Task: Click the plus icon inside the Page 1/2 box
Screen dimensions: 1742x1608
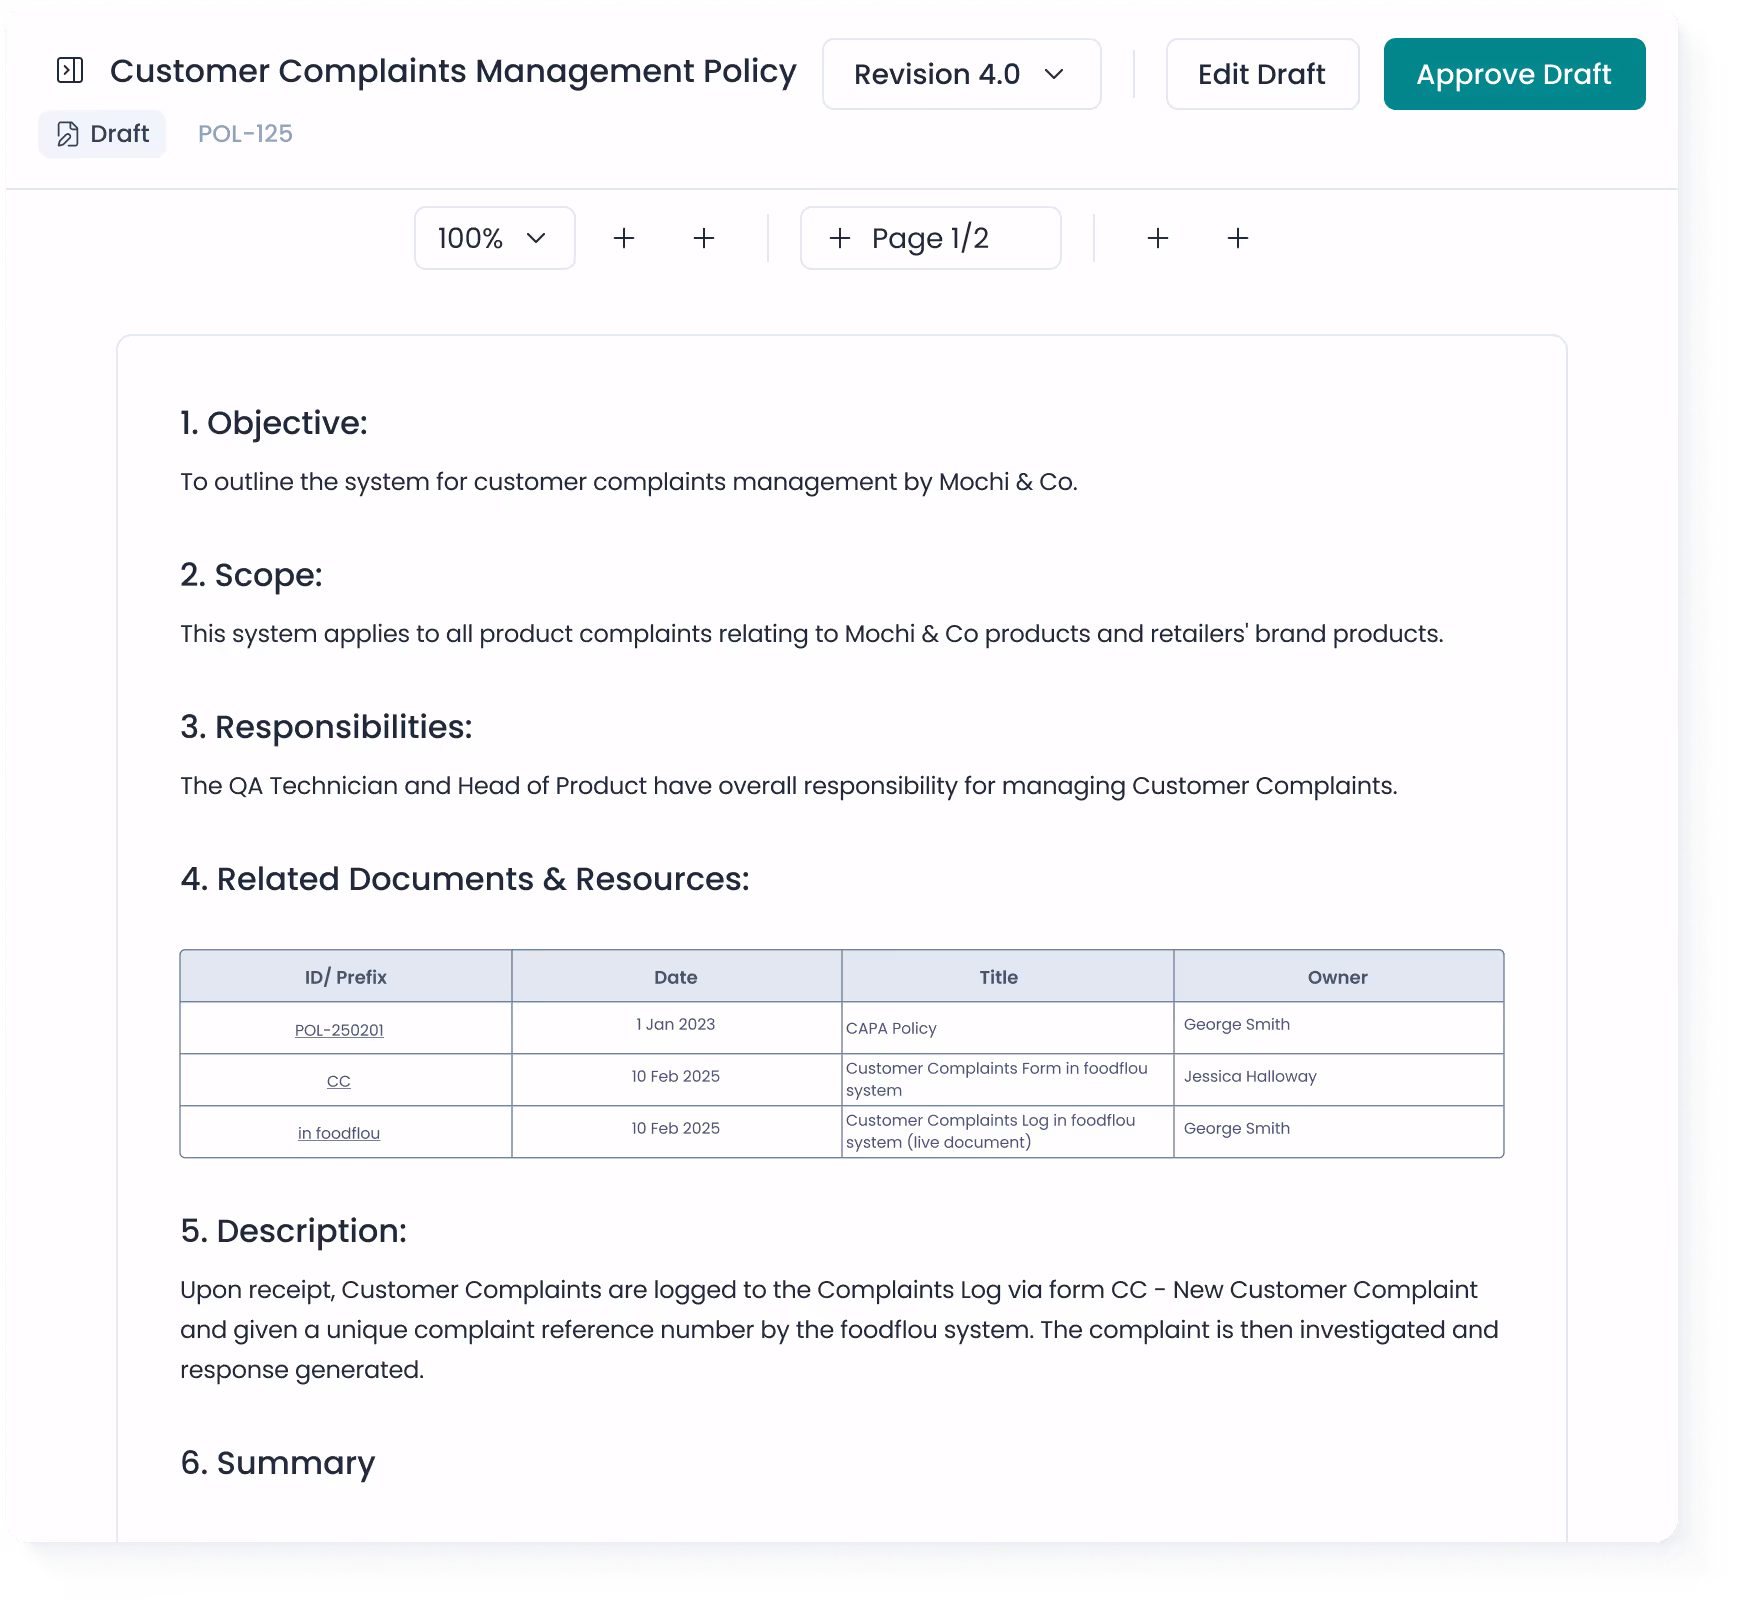Action: (840, 238)
